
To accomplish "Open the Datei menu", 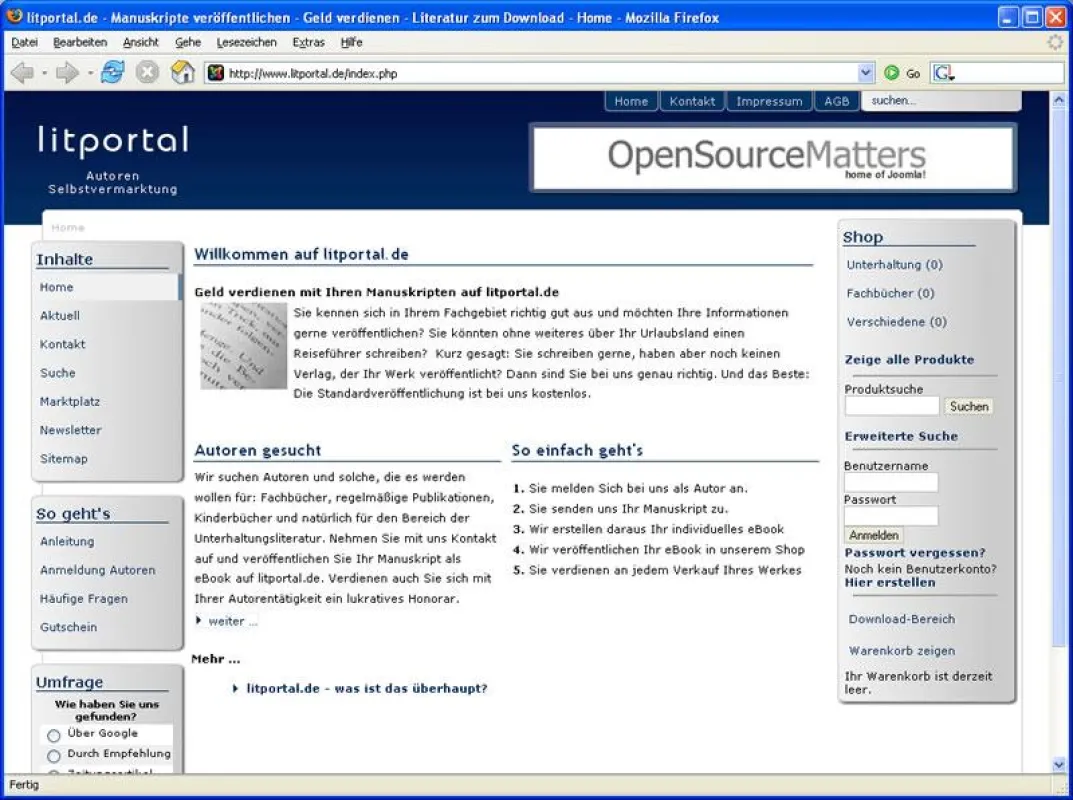I will point(25,42).
